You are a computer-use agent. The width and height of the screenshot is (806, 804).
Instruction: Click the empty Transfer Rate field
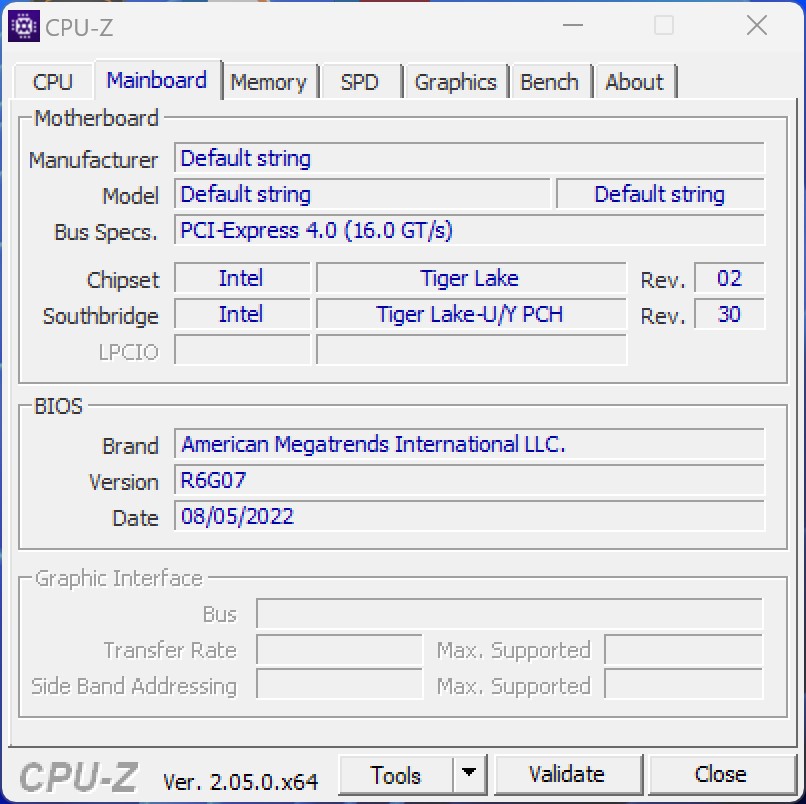coord(339,649)
